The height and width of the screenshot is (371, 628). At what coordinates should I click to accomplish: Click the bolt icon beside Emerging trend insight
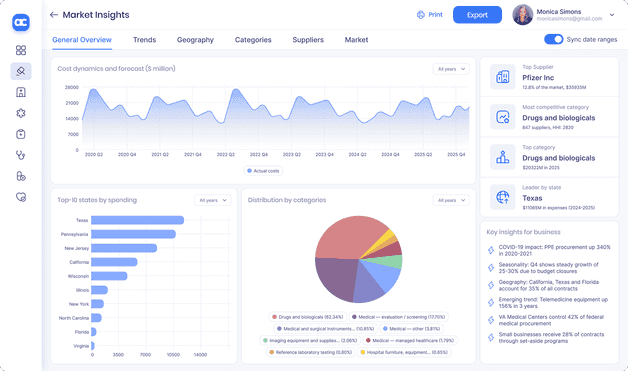point(491,302)
